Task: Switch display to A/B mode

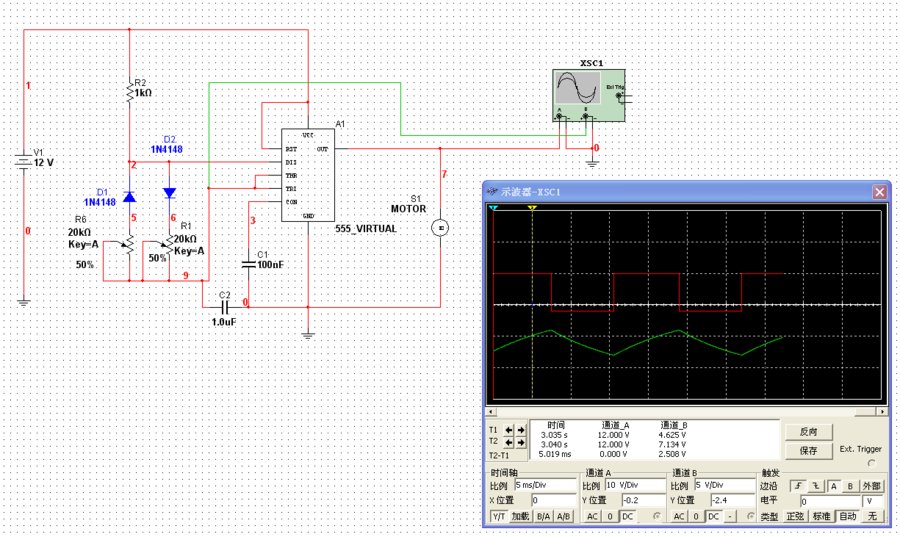Action: click(x=564, y=516)
